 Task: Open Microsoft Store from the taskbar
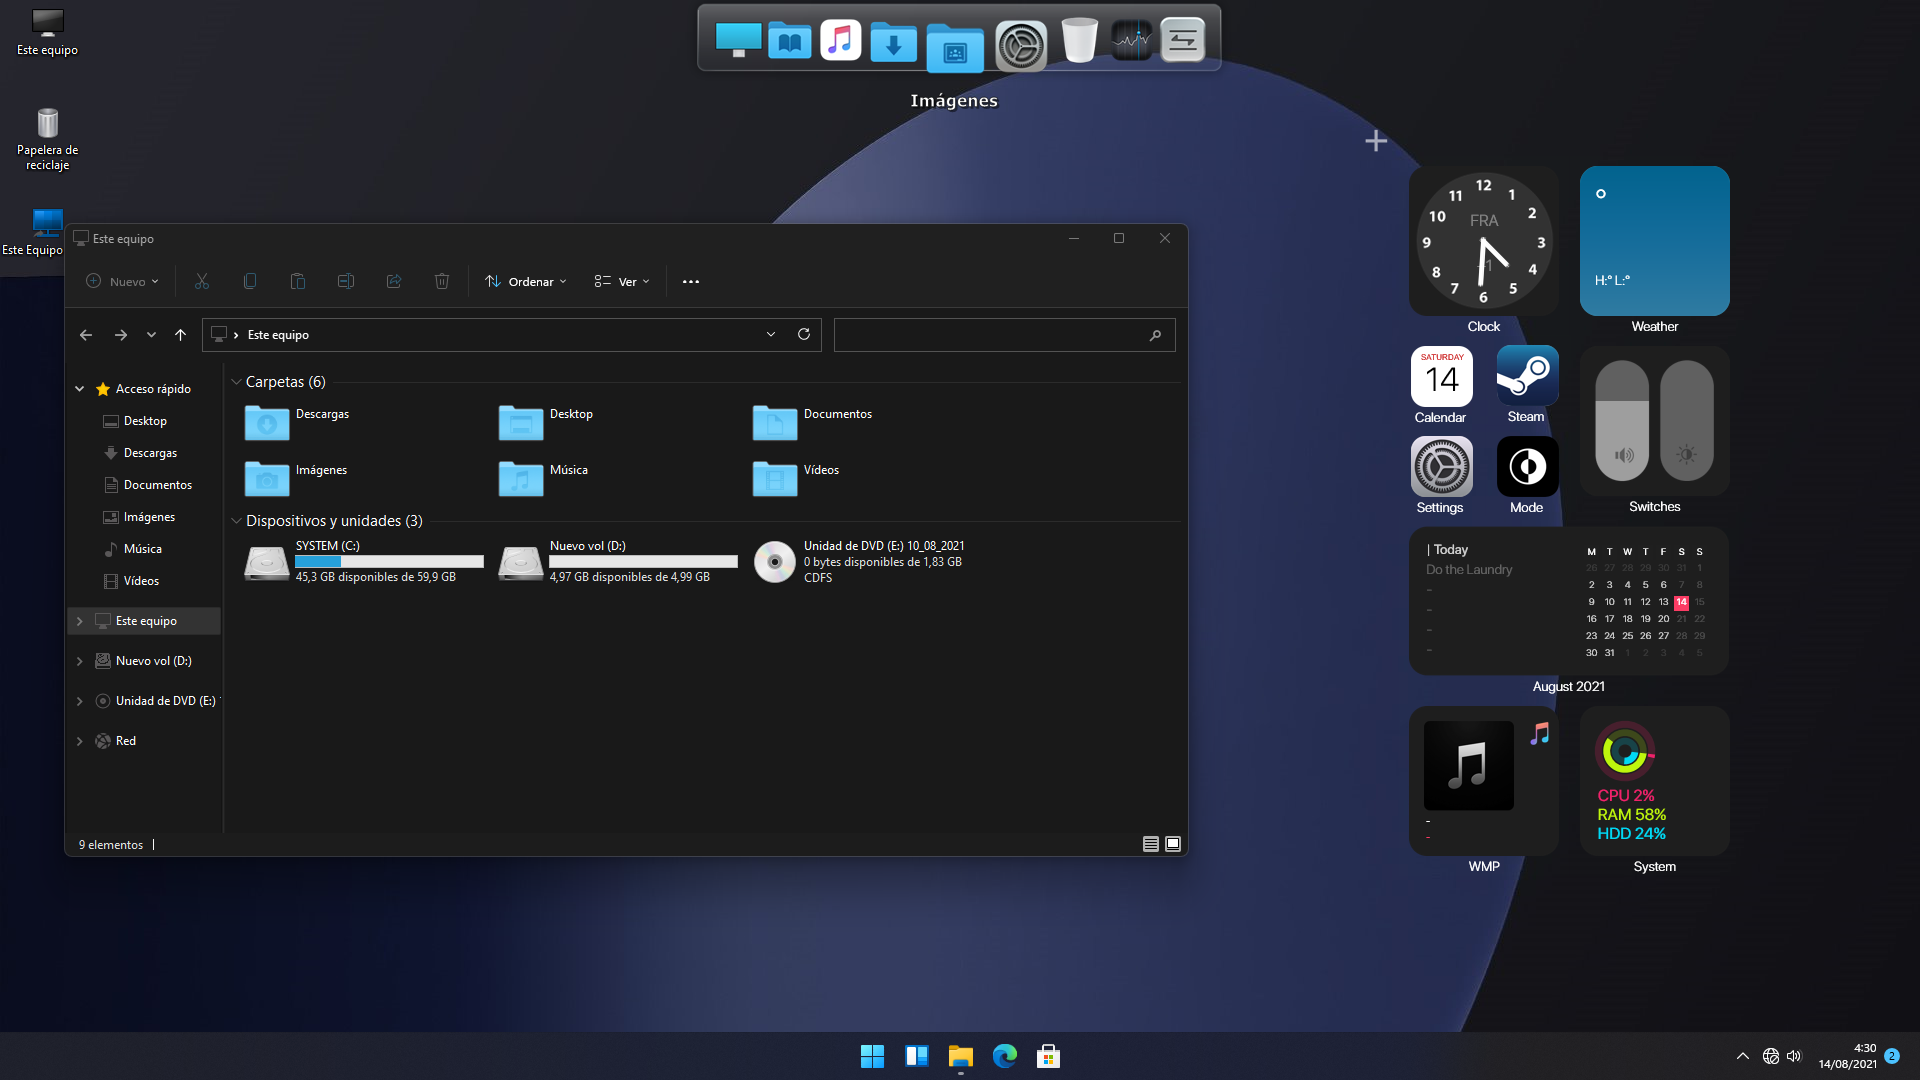point(1048,1056)
